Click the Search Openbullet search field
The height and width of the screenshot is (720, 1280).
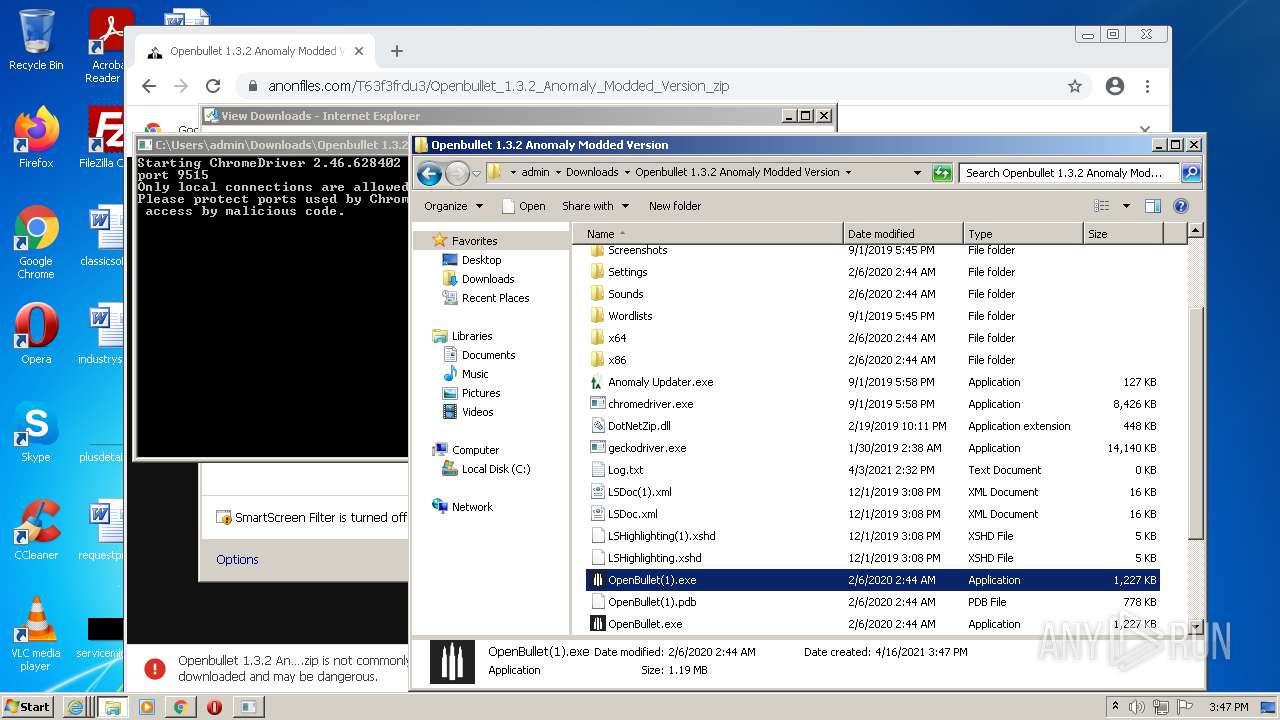1069,173
